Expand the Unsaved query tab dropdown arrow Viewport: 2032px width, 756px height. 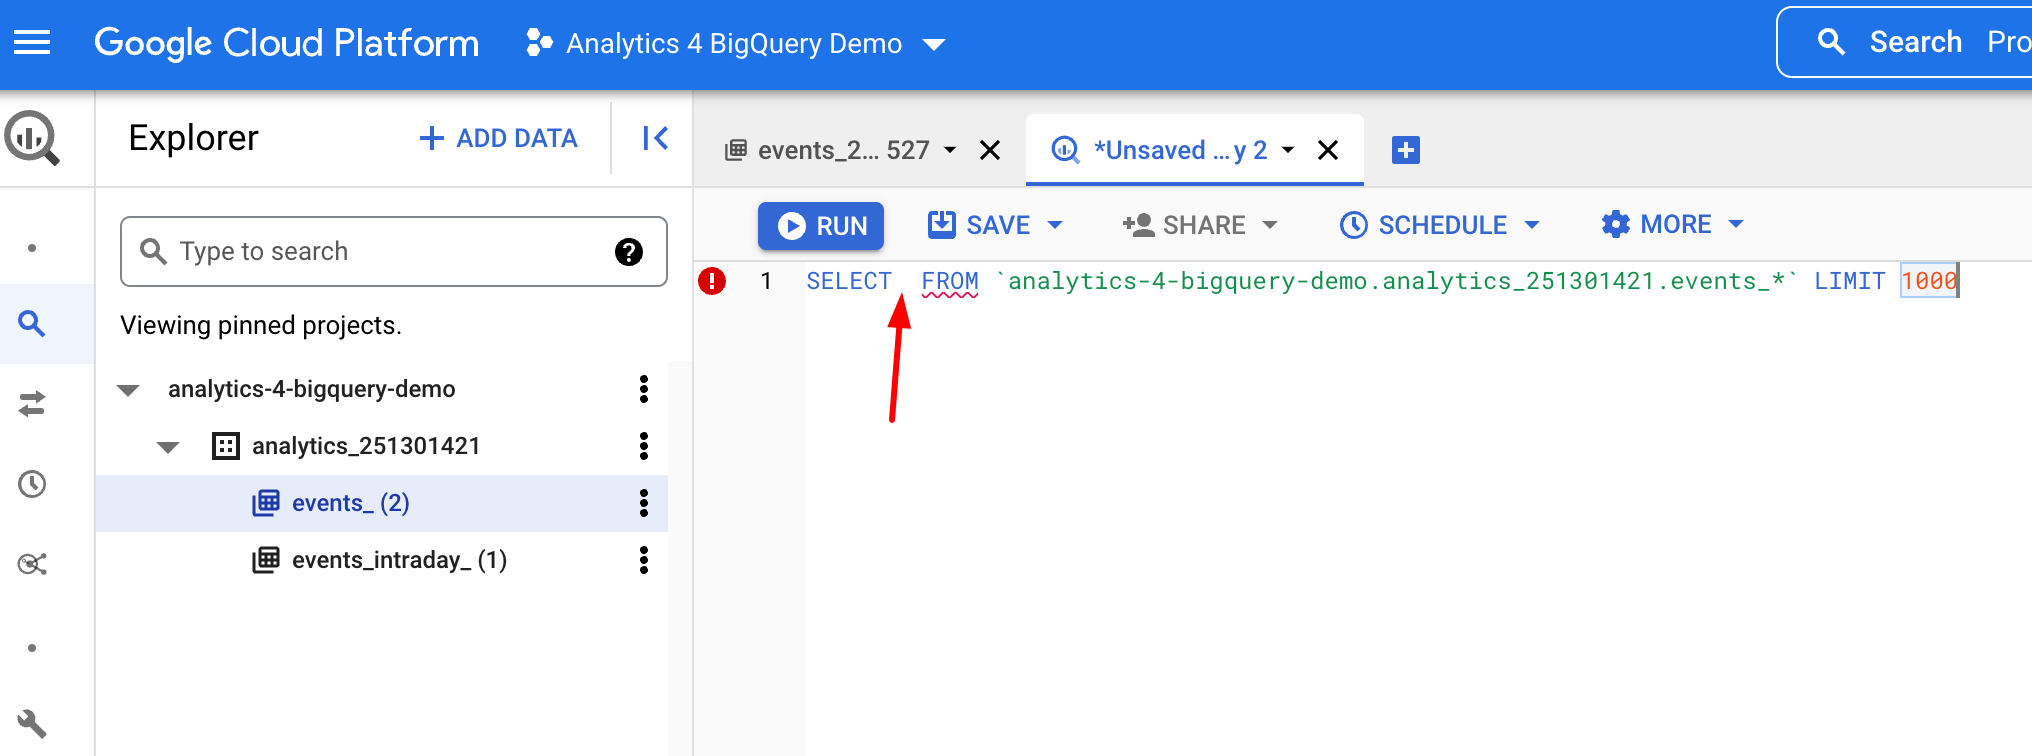pos(1288,150)
